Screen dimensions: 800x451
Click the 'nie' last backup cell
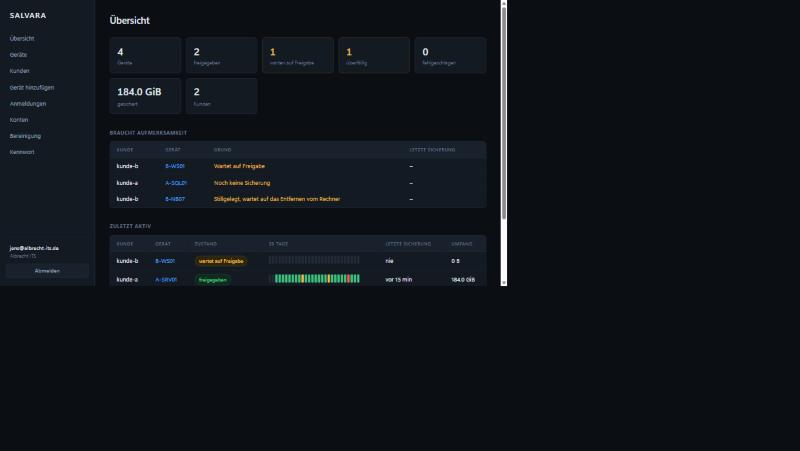point(389,261)
